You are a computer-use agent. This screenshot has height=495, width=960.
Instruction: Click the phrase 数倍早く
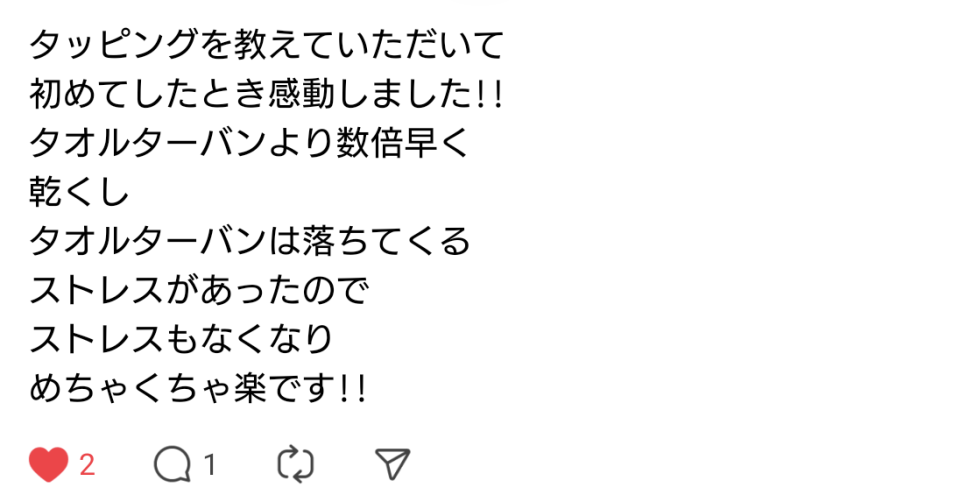tap(403, 143)
